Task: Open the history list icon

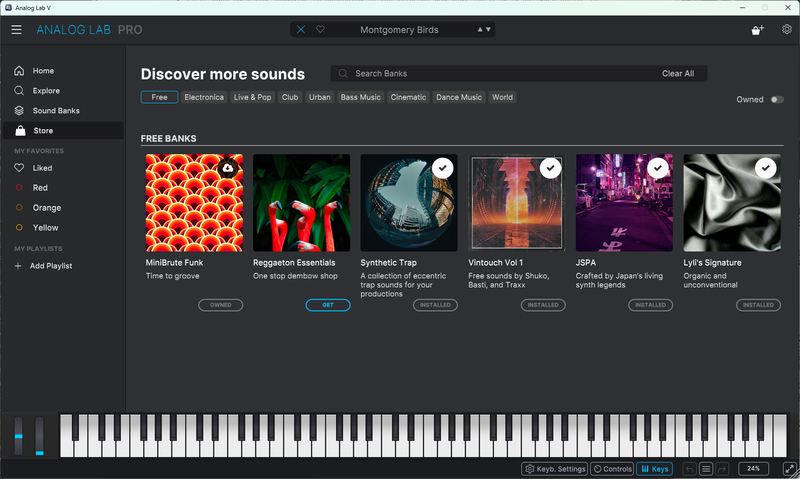Action: click(706, 469)
